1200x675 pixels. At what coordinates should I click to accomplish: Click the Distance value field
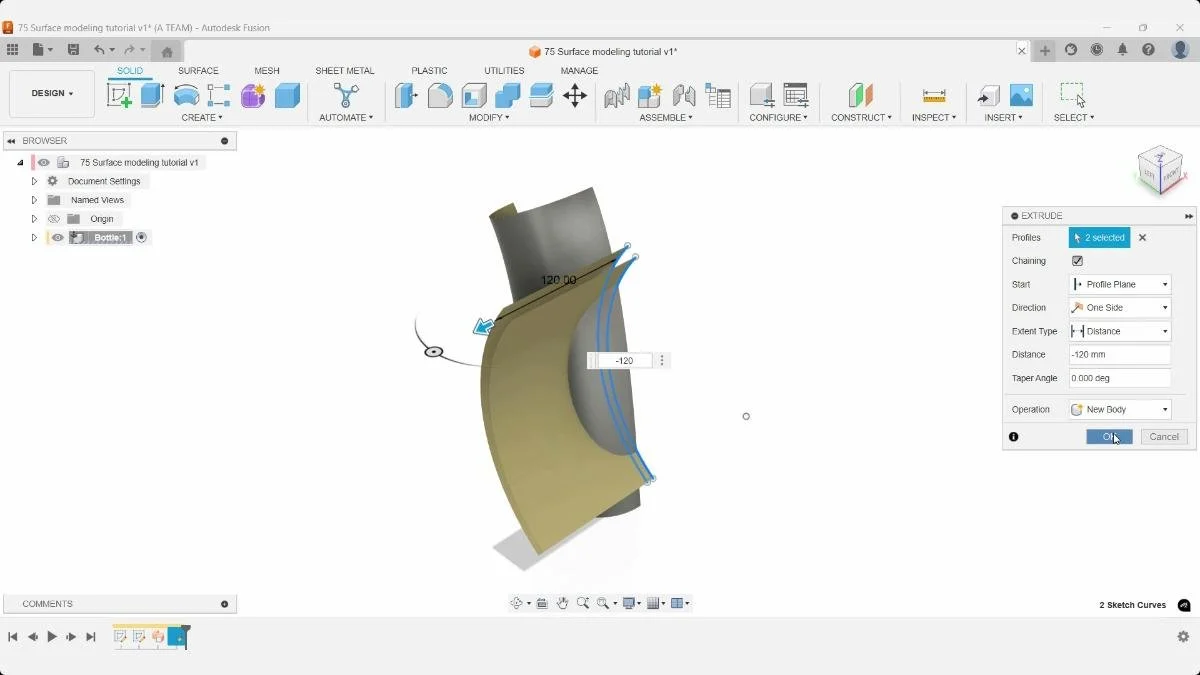coord(1120,355)
